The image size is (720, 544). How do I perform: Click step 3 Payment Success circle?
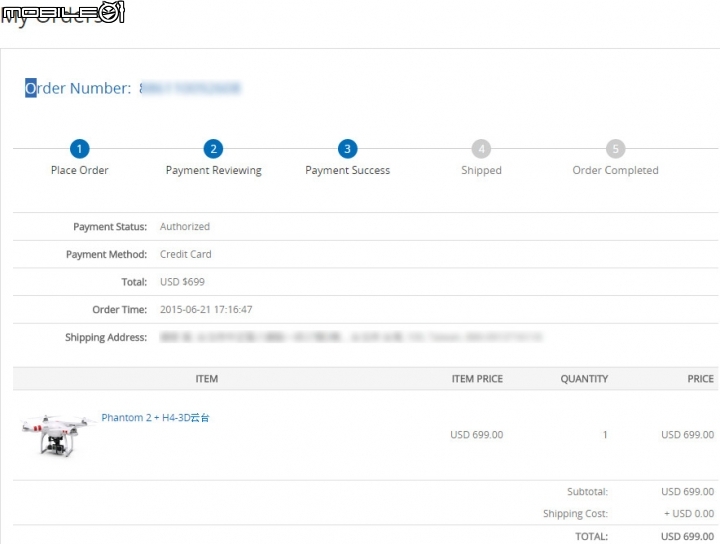tap(348, 149)
